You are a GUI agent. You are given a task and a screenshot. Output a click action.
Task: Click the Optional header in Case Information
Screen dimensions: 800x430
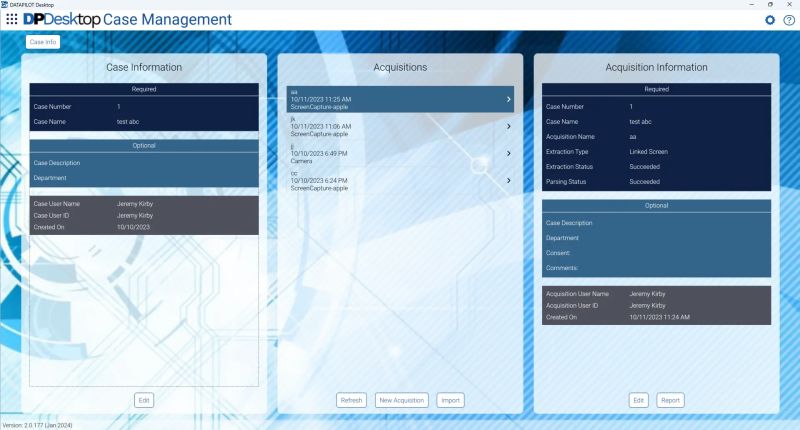(x=144, y=146)
